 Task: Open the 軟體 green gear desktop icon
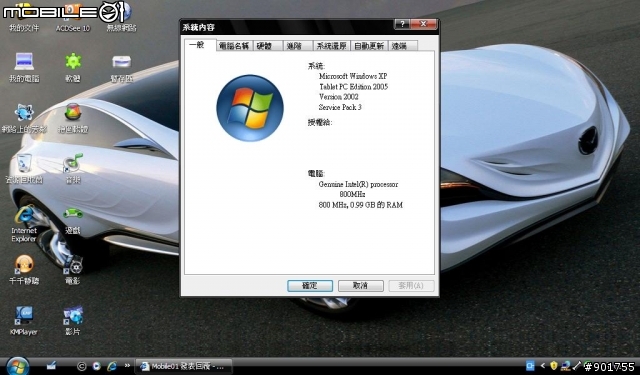coord(73,67)
